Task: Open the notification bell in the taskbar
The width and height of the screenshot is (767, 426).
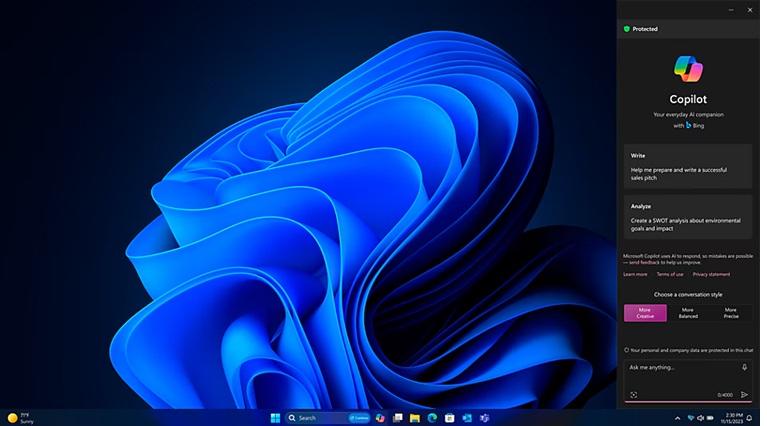Action: click(x=749, y=418)
